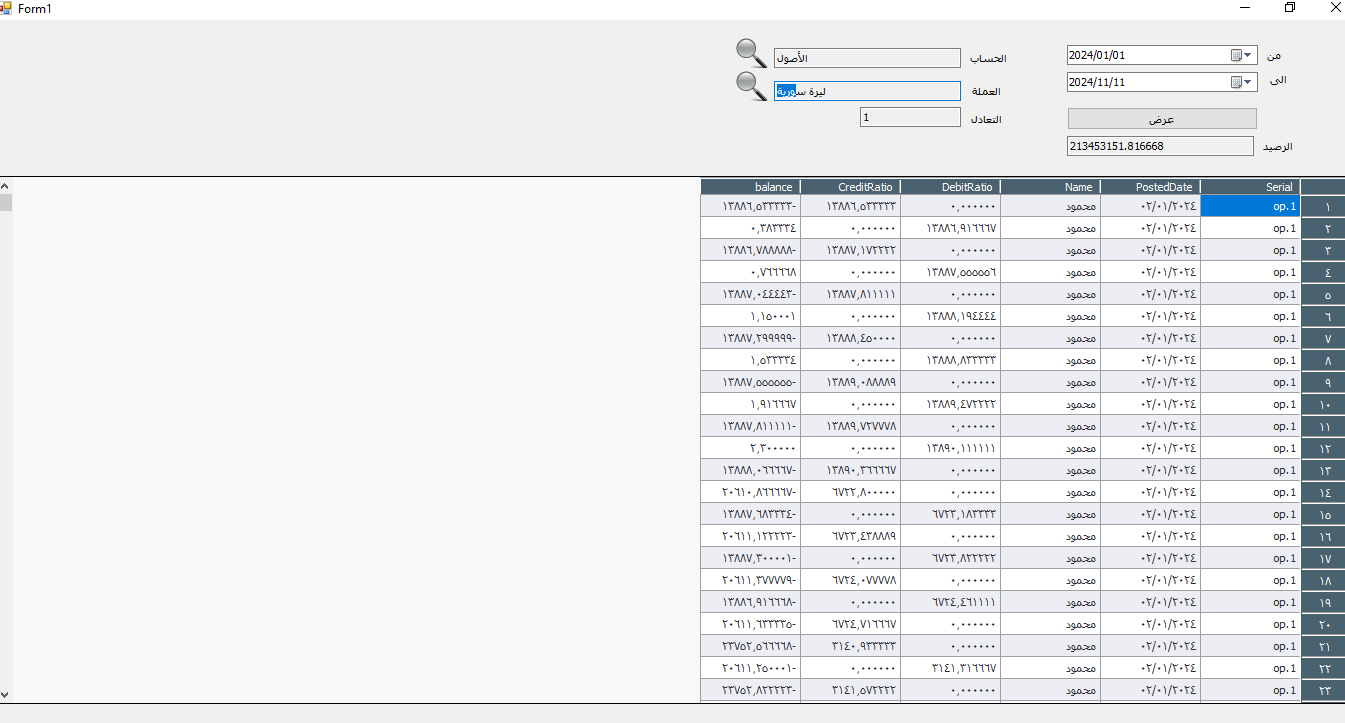Viewport: 1345px width, 723px height.
Task: Open the من date dropdown arrow
Action: coord(1248,55)
